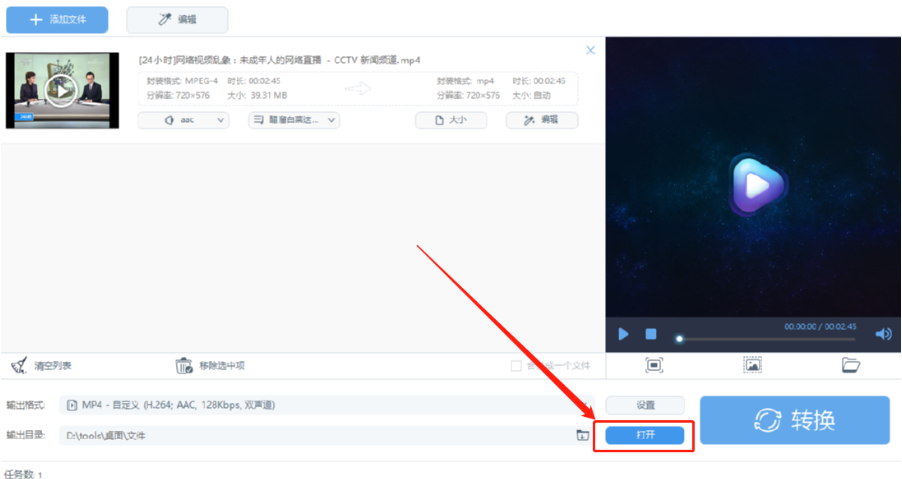Play the video thumbnail in the file list
This screenshot has height=479, width=902.
click(61, 90)
